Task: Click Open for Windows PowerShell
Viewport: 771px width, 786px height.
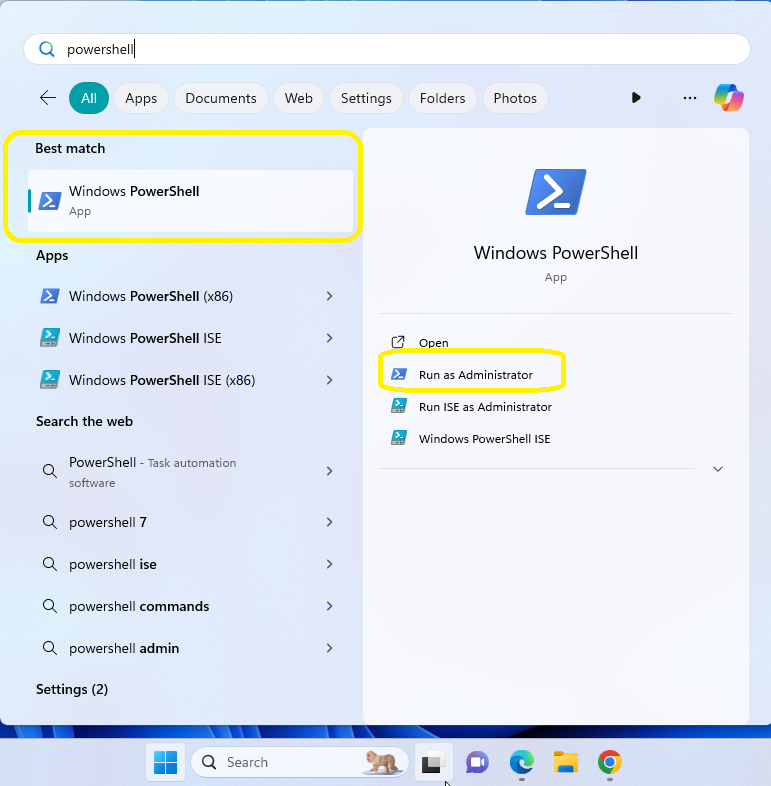Action: [x=434, y=342]
